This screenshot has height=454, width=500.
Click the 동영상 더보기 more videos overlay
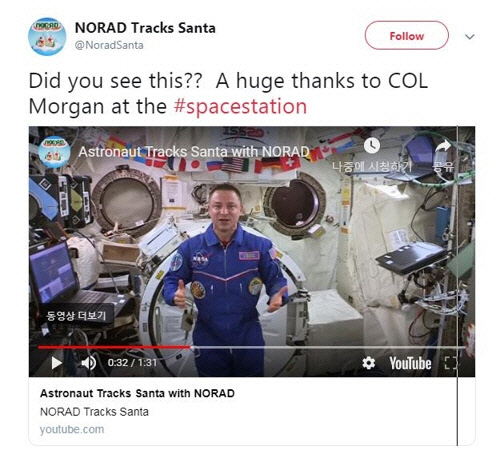tap(76, 315)
